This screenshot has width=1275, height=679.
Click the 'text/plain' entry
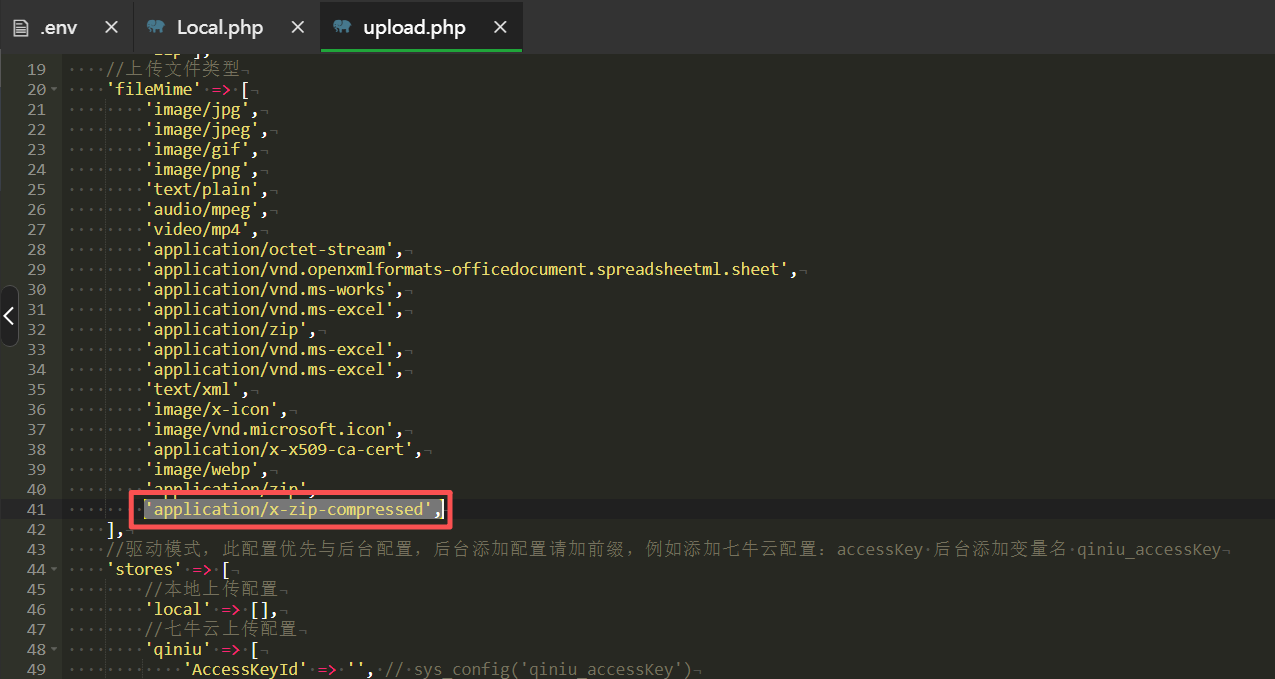pyautogui.click(x=206, y=189)
